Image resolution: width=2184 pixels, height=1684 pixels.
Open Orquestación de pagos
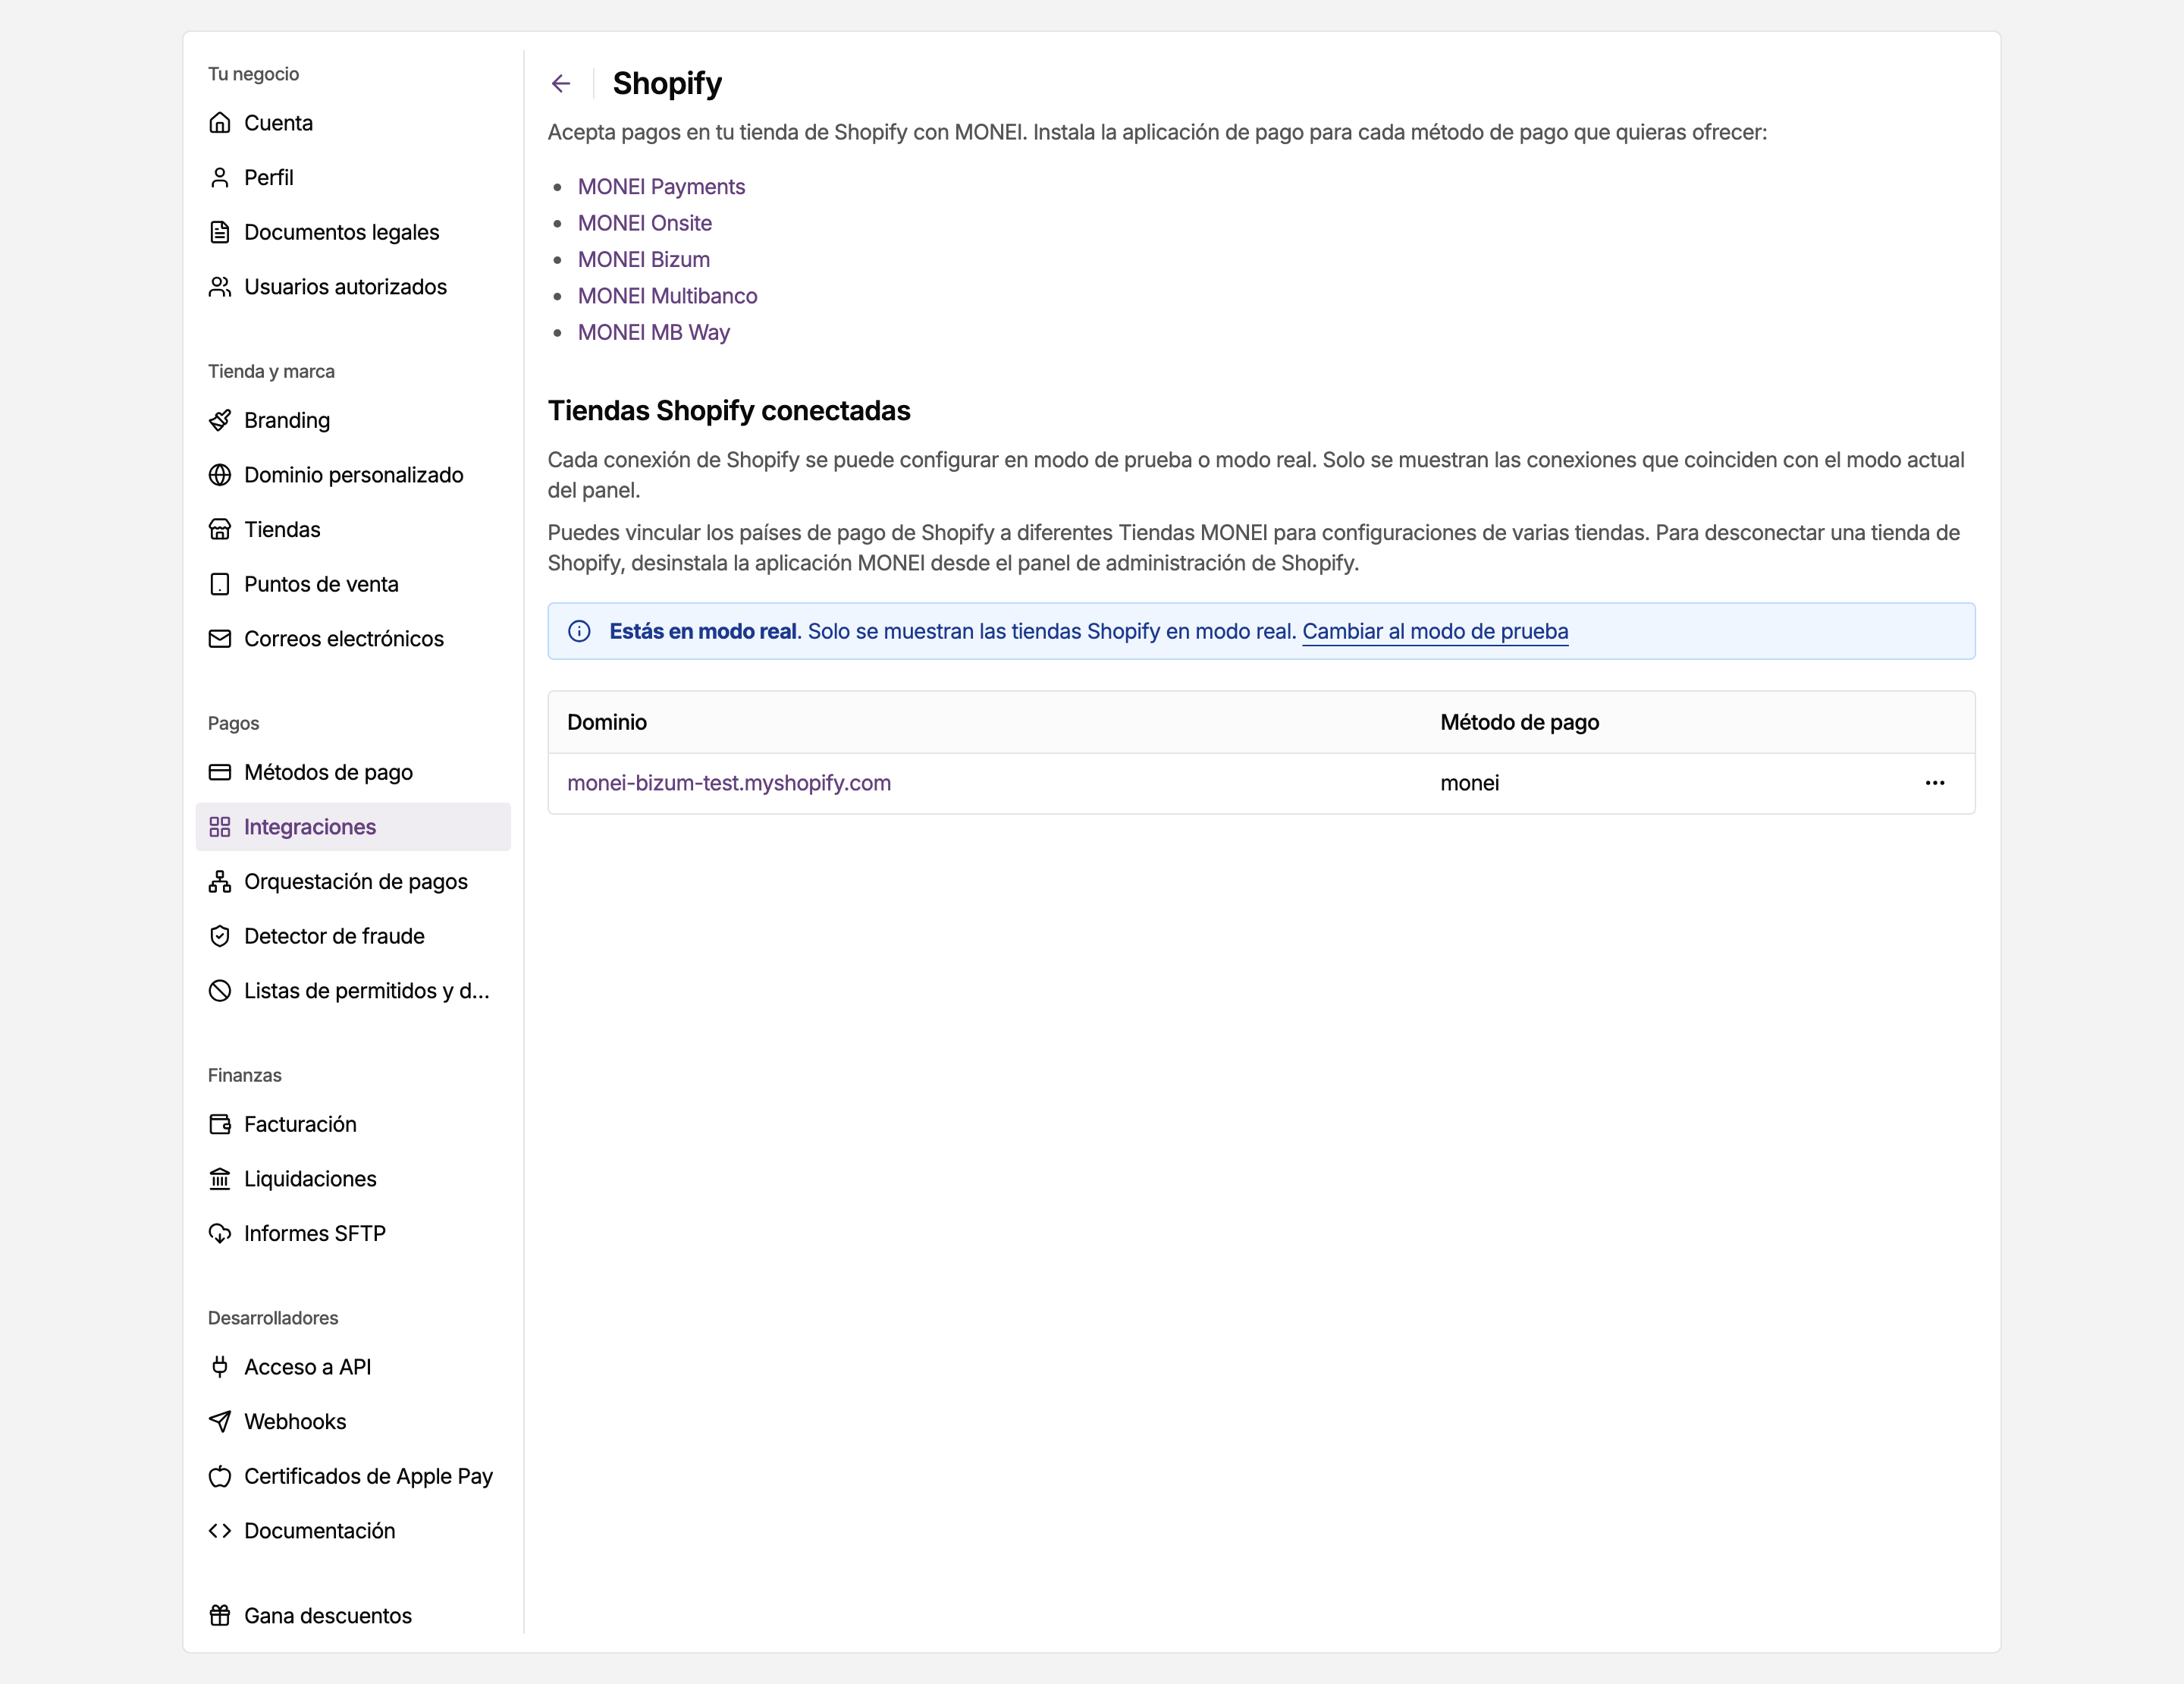pyautogui.click(x=353, y=882)
